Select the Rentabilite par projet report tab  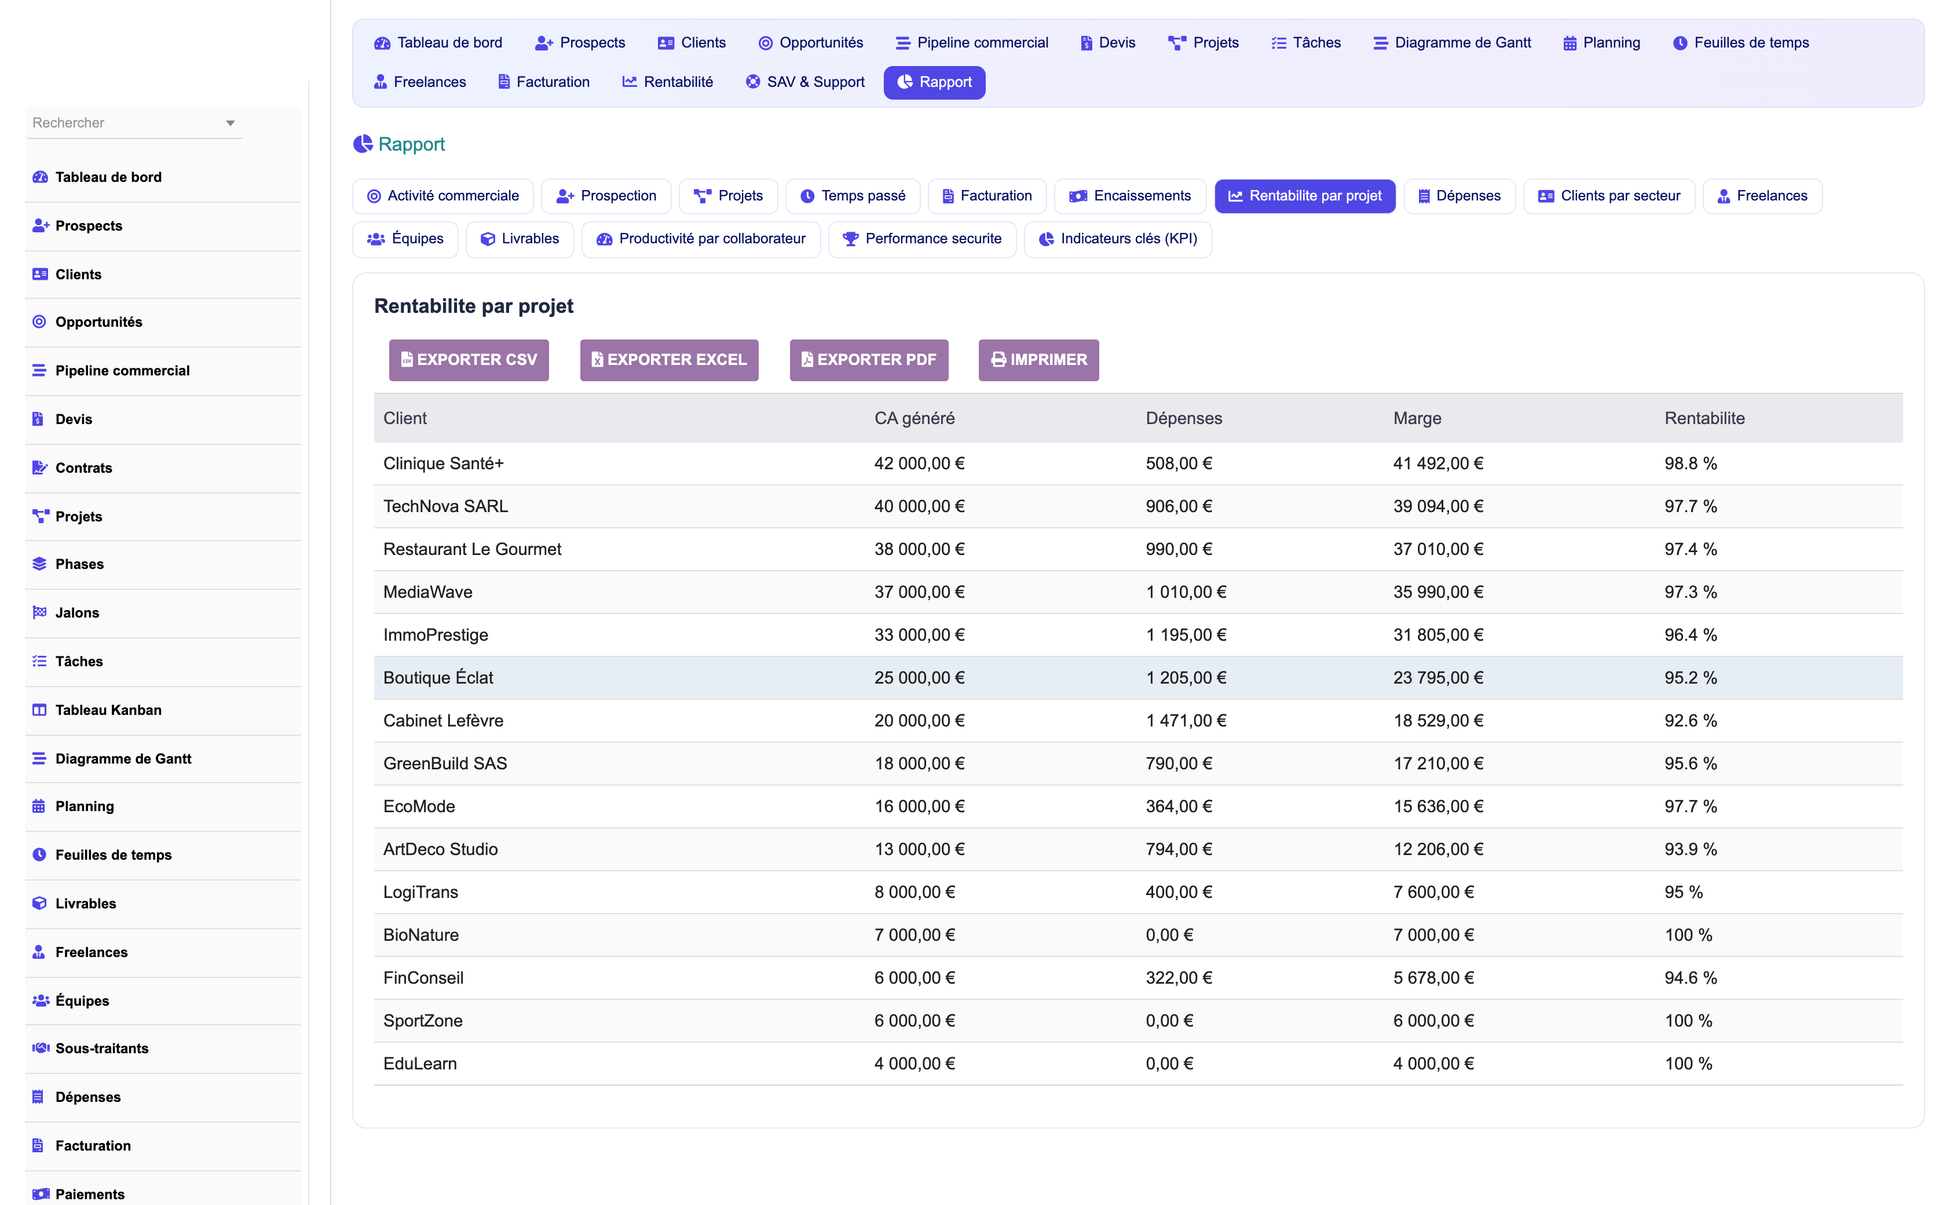1305,196
